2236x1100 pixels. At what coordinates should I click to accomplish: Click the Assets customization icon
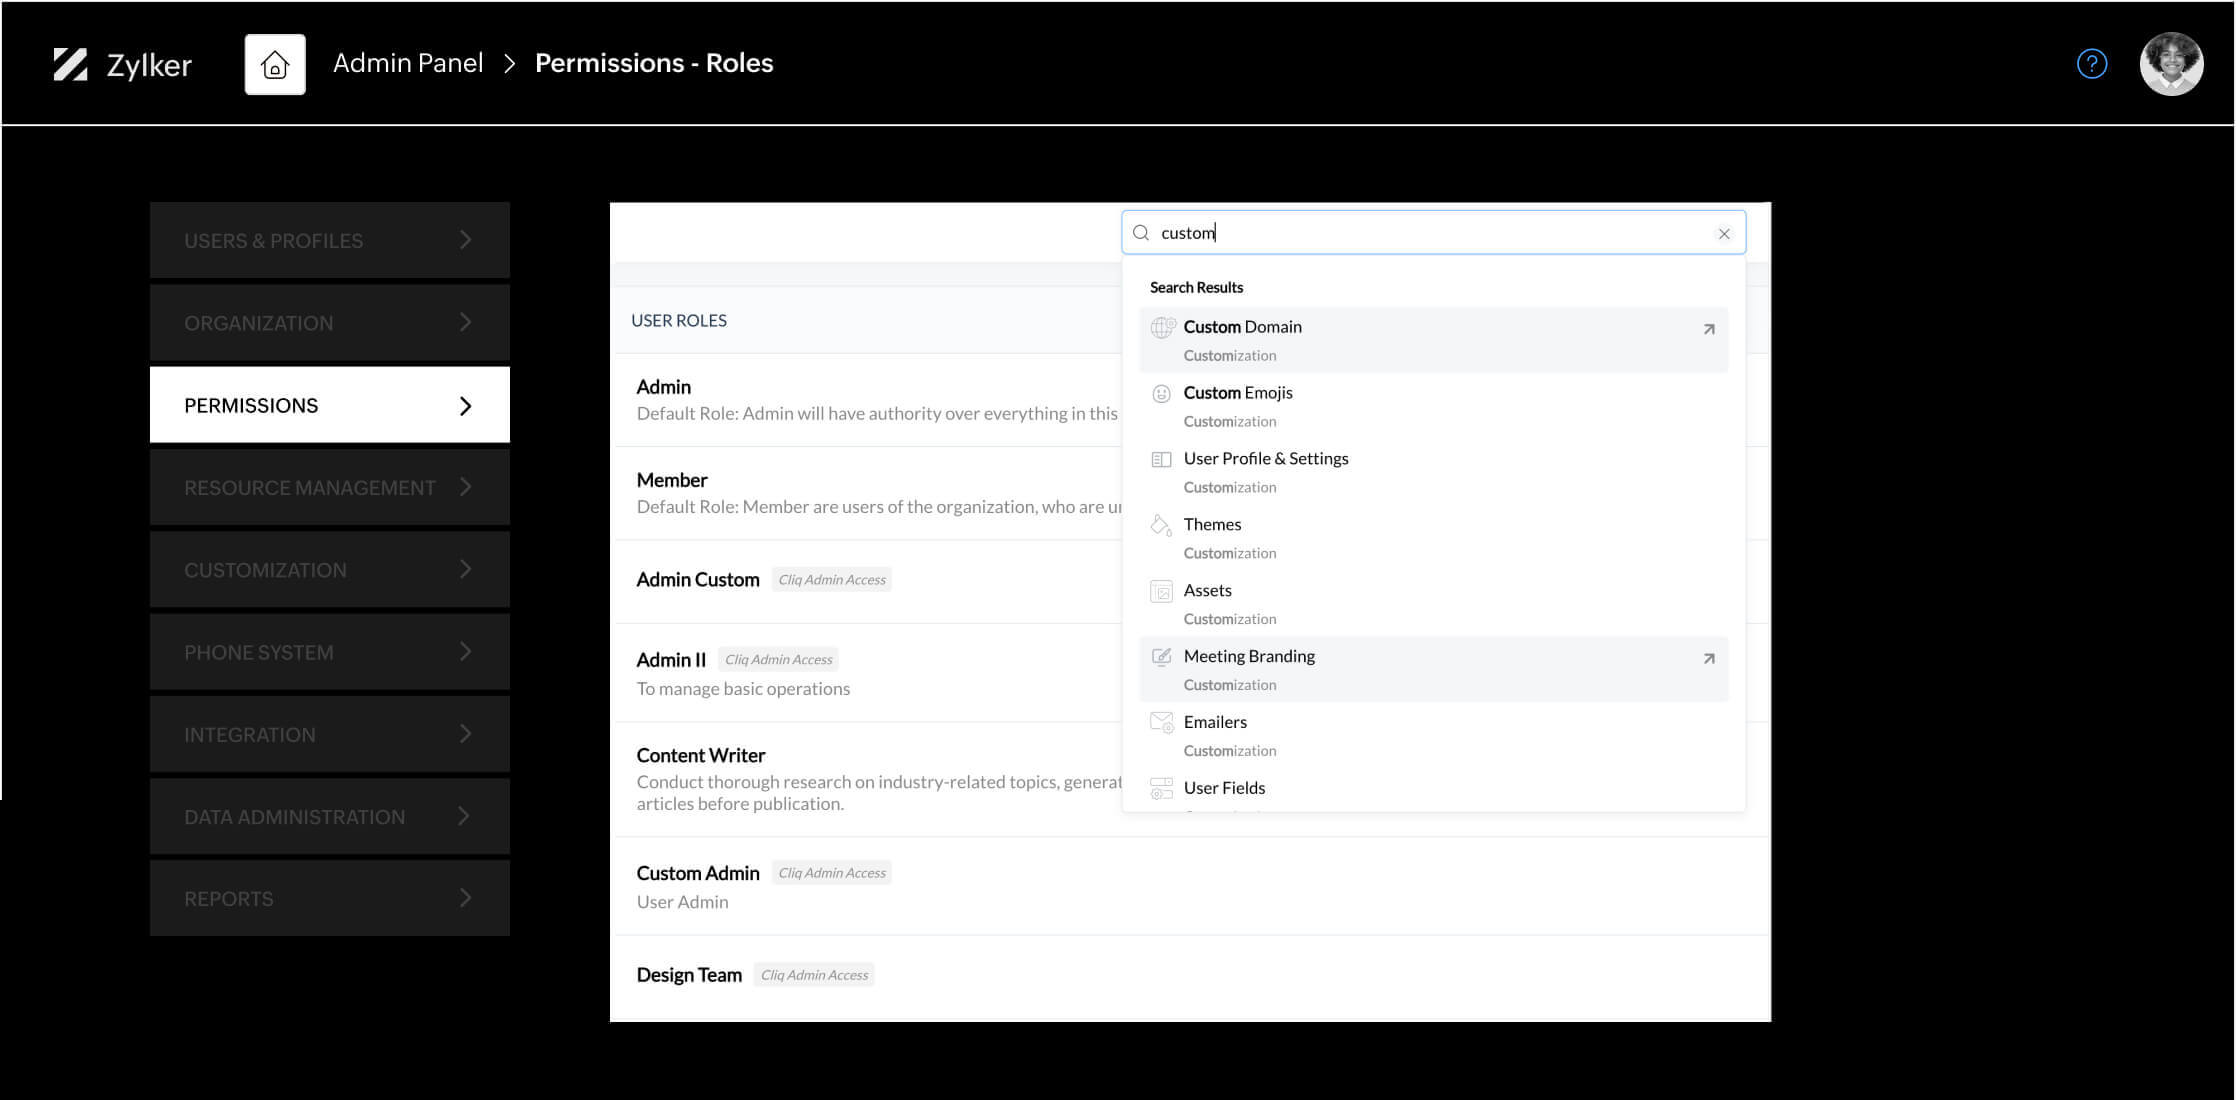click(1161, 591)
